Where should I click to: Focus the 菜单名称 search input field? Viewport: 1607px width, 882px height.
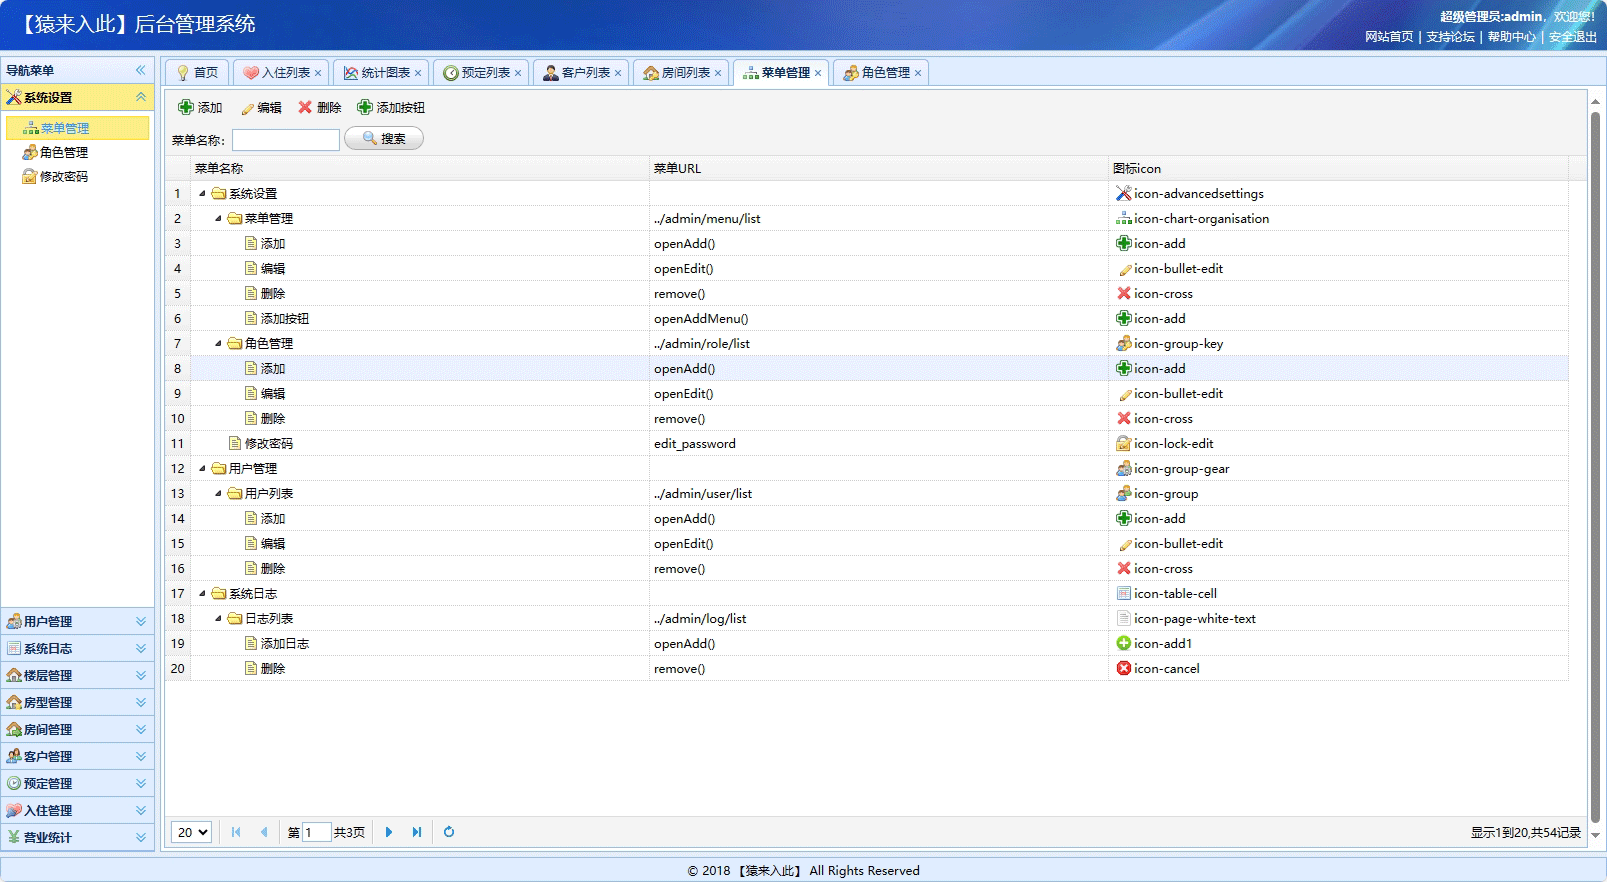pyautogui.click(x=286, y=140)
